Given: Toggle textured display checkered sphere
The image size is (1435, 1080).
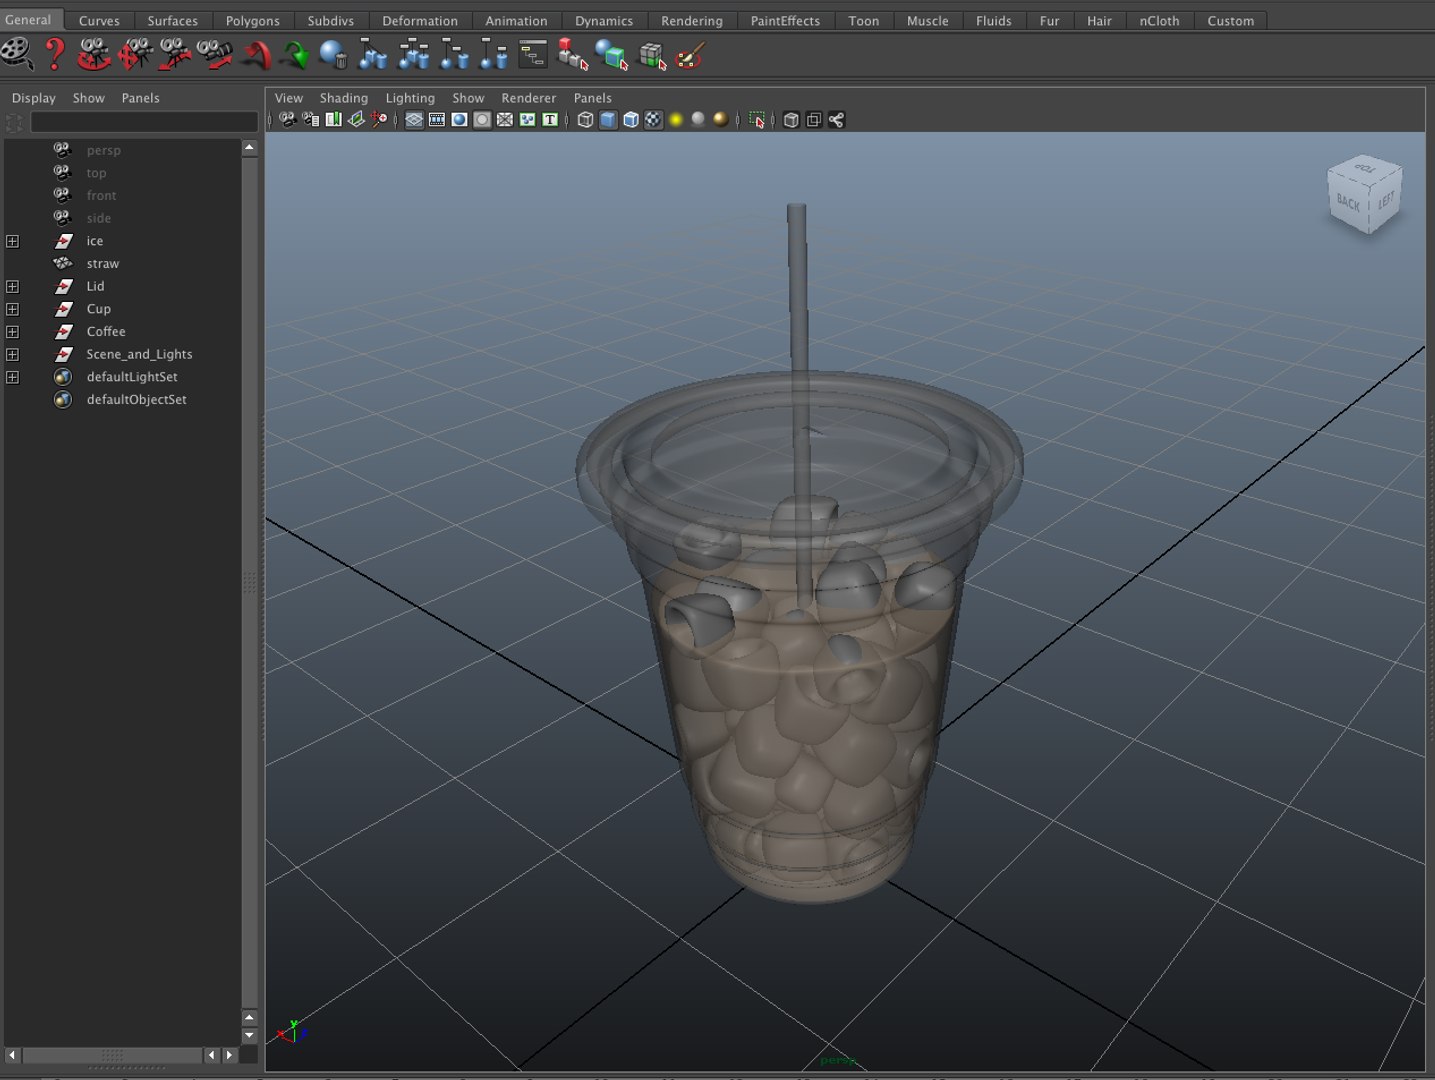Looking at the screenshot, I should tap(653, 120).
